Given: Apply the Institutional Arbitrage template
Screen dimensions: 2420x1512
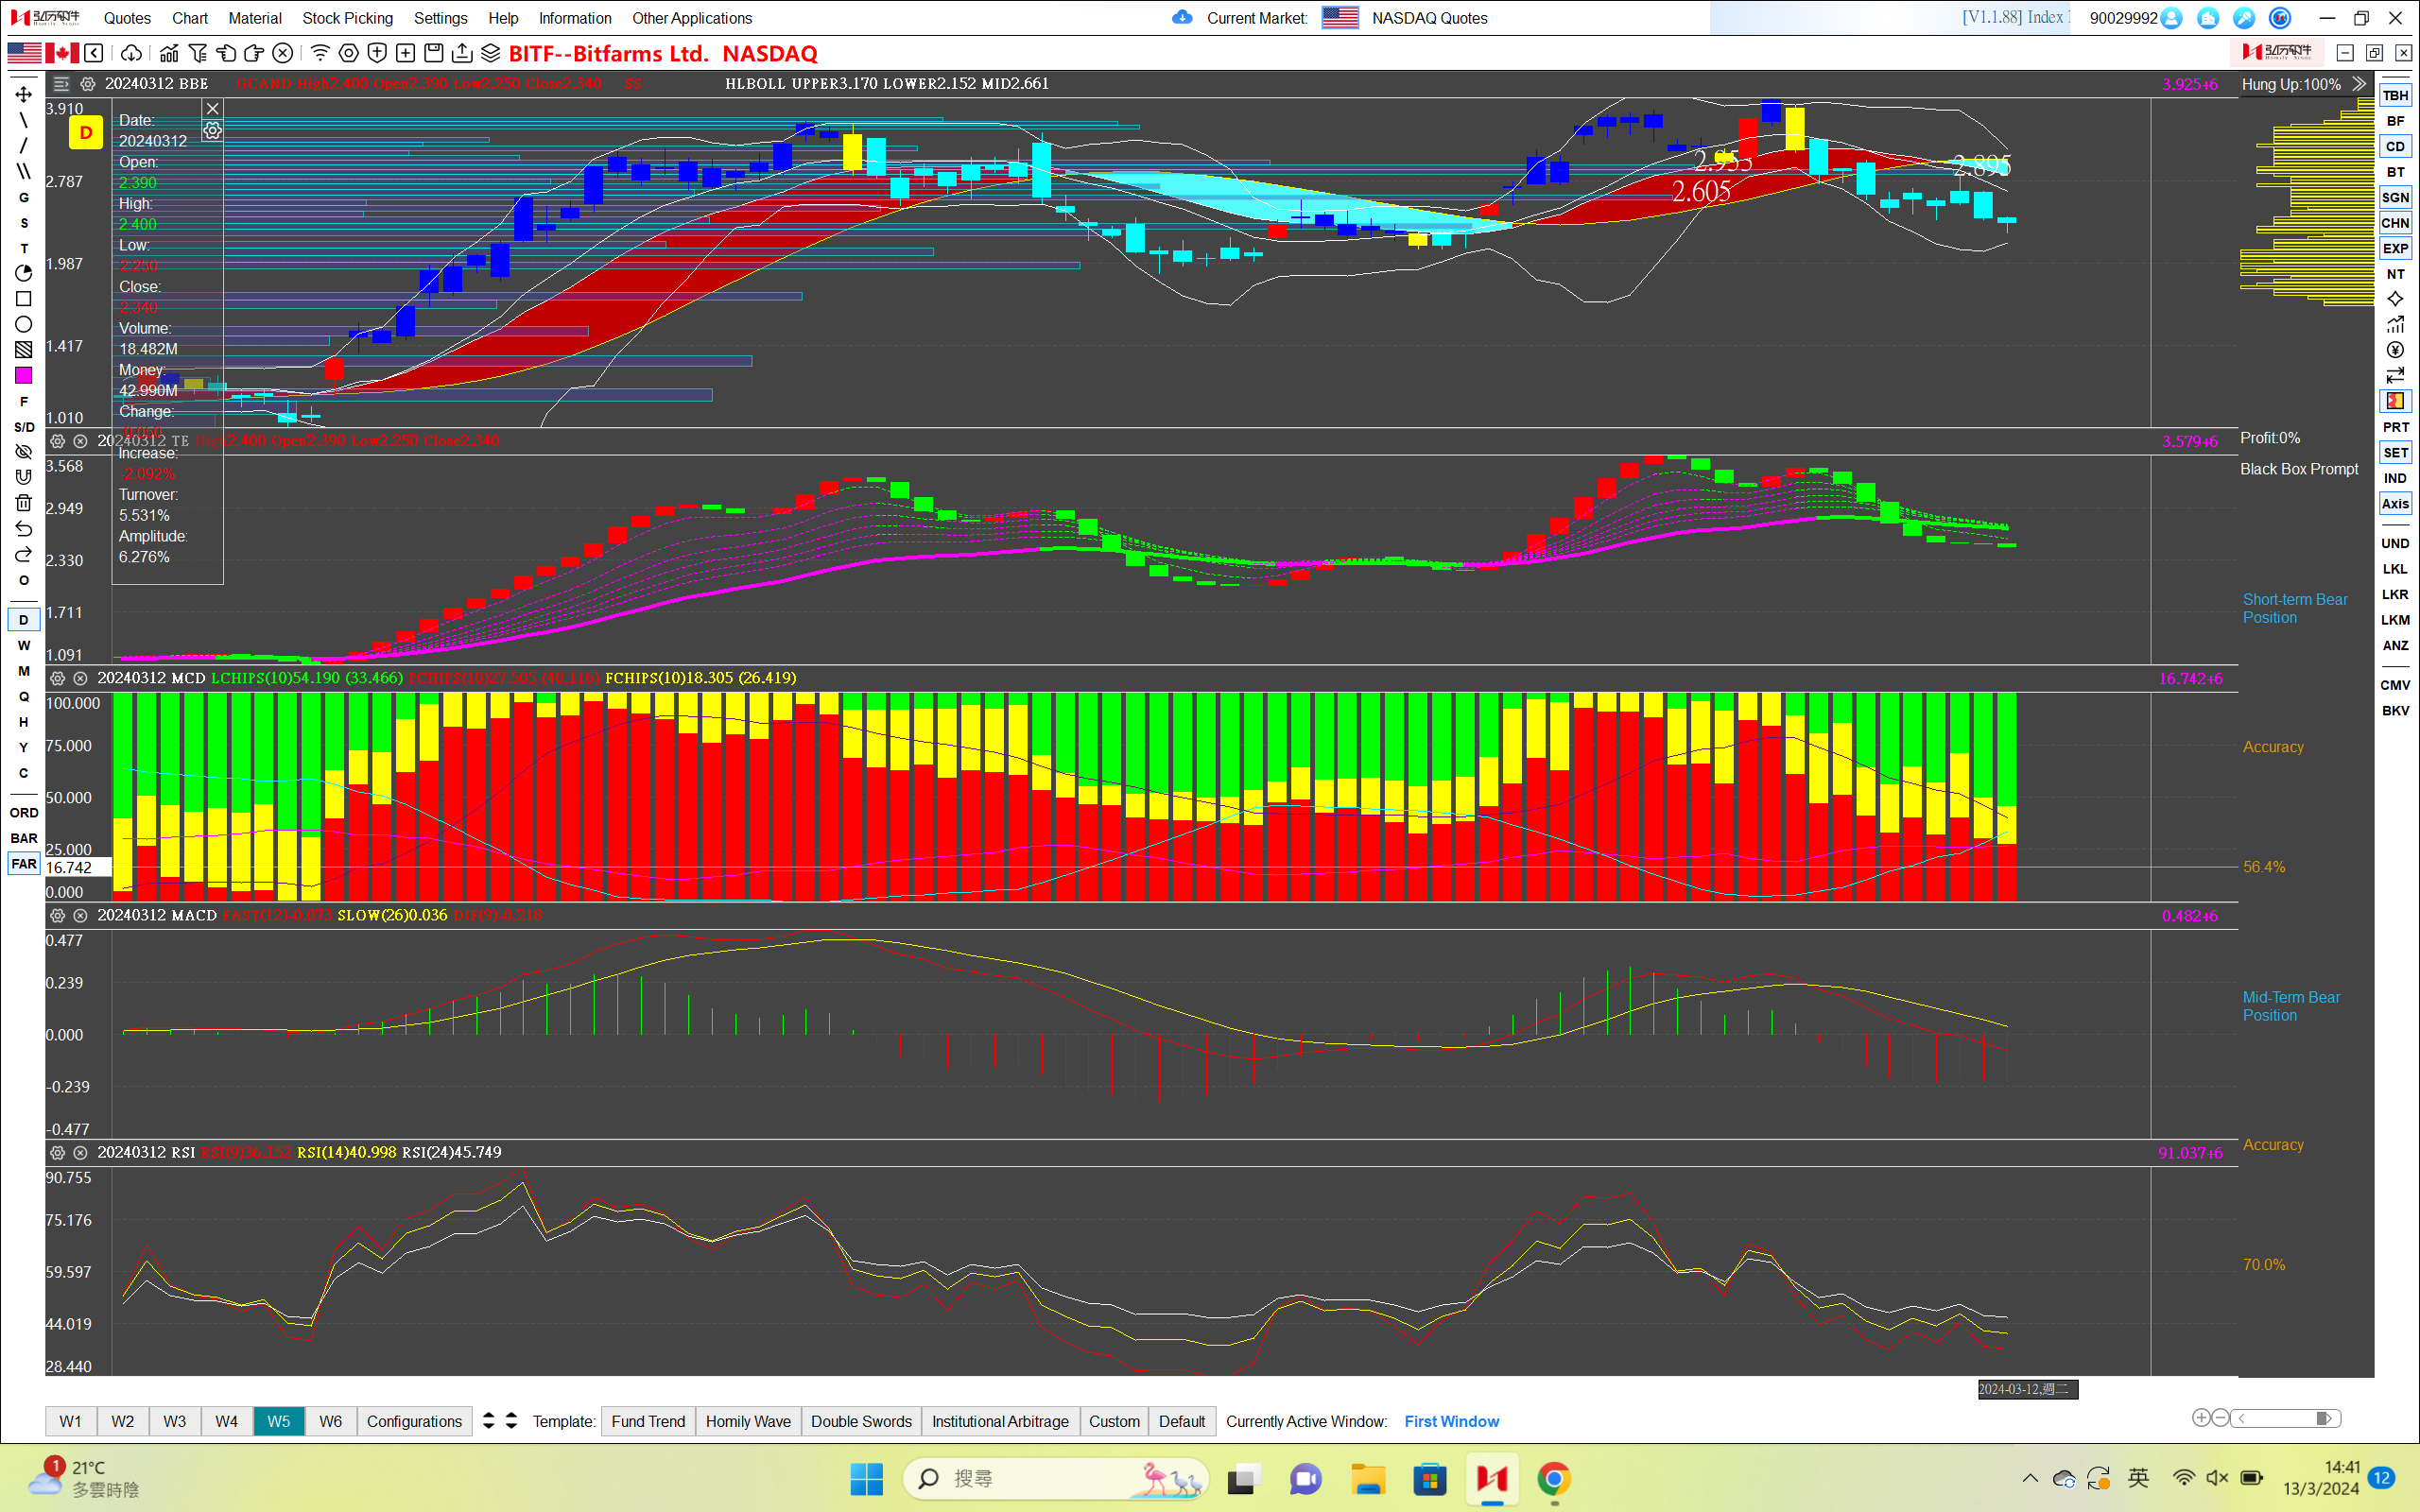Looking at the screenshot, I should click(x=1000, y=1421).
